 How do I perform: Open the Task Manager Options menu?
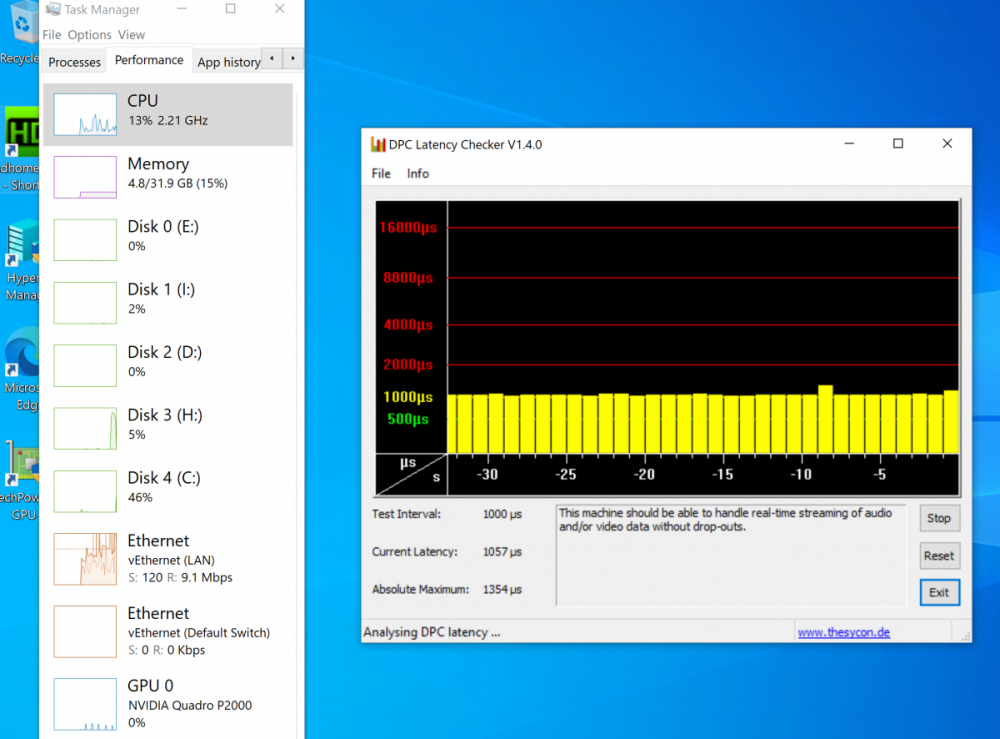pyautogui.click(x=90, y=35)
